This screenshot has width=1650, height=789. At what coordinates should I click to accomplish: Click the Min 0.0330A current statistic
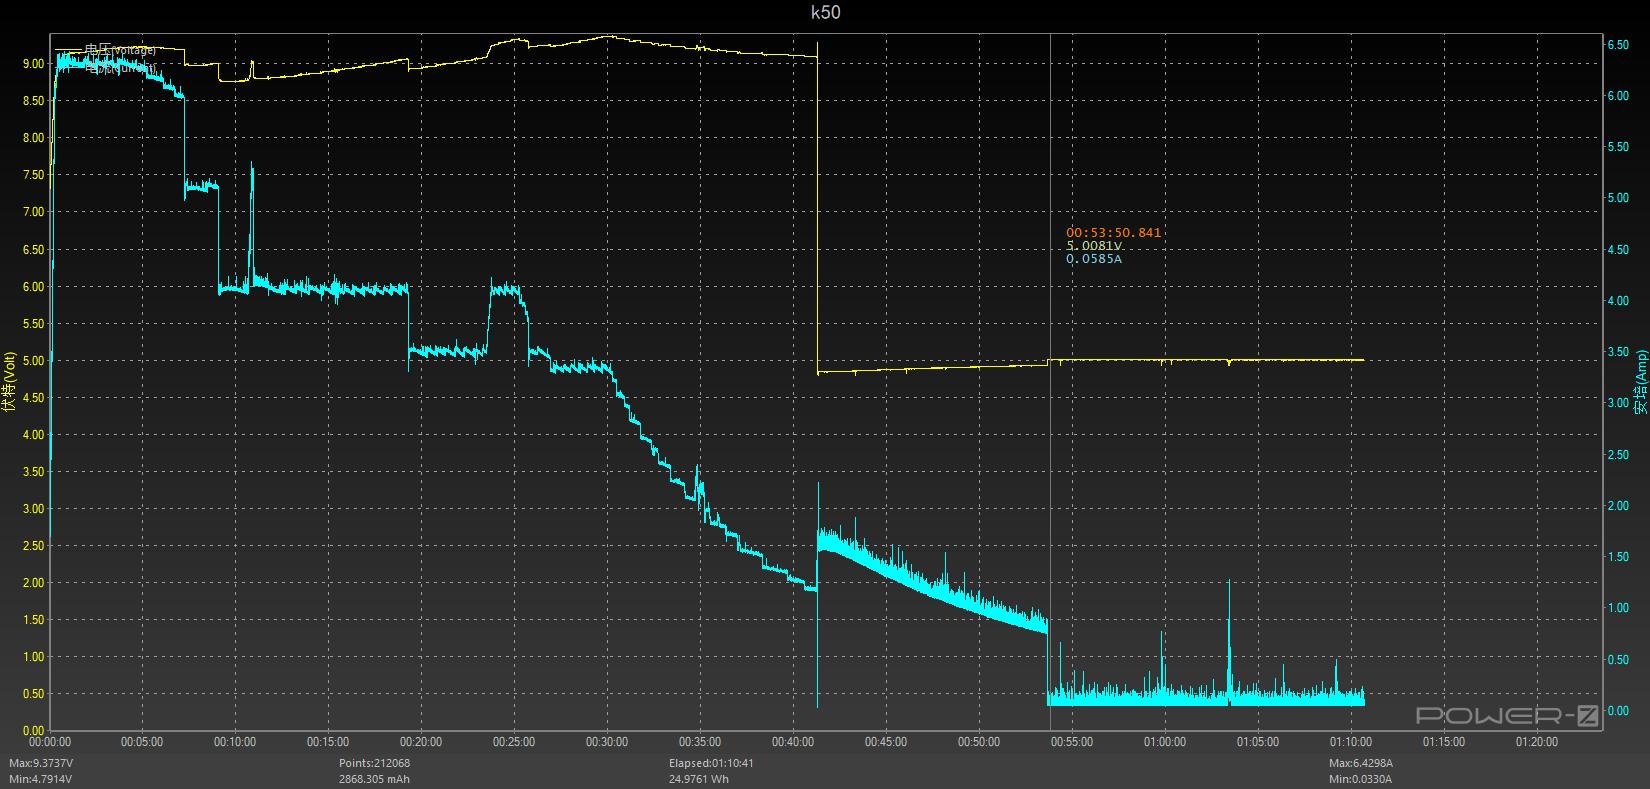point(1359,778)
